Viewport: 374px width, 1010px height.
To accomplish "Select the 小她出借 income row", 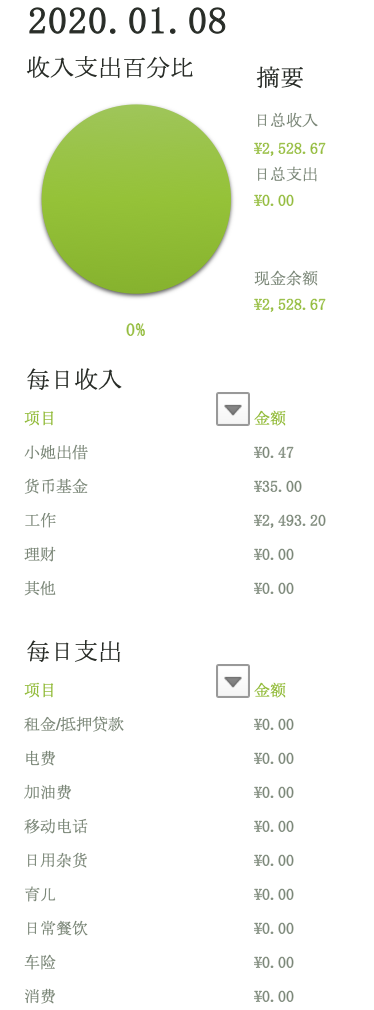I will [175, 453].
